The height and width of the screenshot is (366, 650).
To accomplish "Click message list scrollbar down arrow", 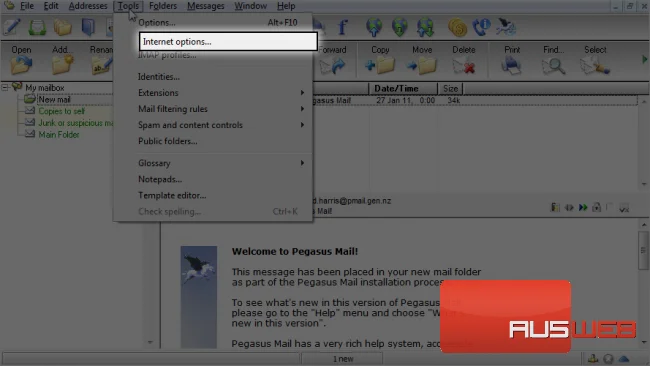I will pos(644,184).
